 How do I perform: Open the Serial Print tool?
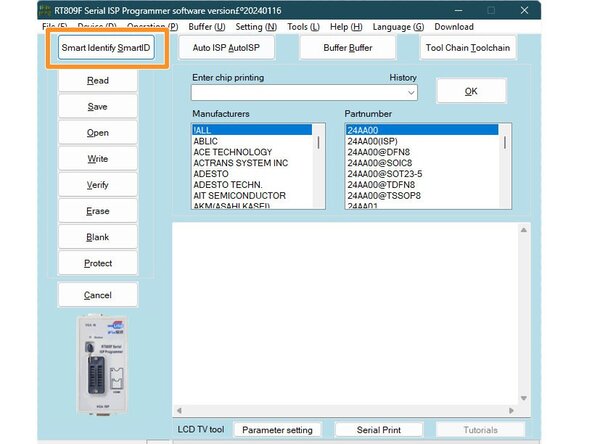(x=379, y=430)
